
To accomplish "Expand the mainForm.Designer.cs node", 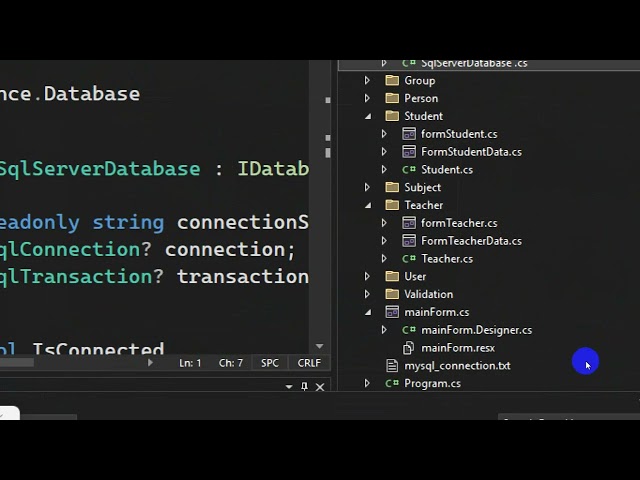I will click(x=384, y=330).
